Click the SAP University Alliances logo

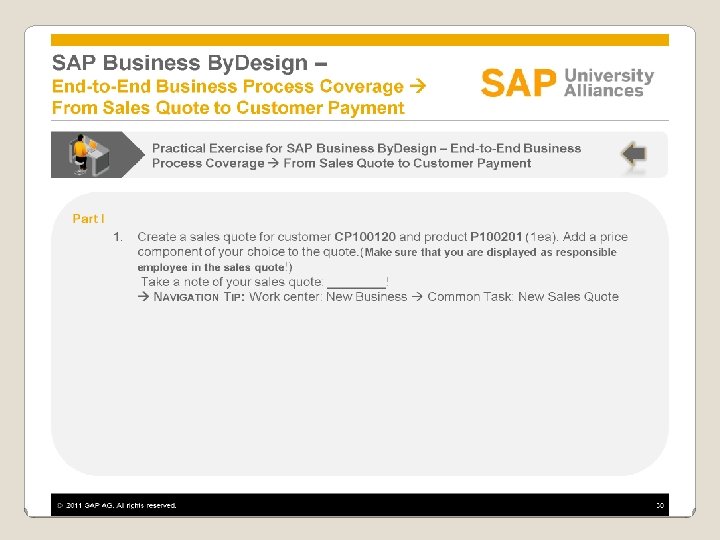pos(568,83)
